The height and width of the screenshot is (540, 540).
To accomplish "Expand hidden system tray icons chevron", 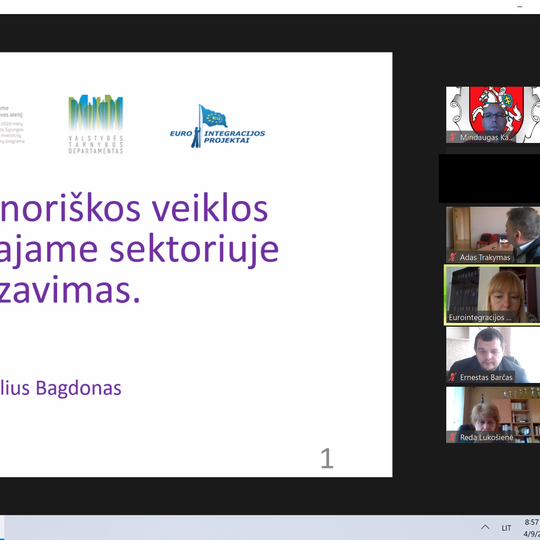I will pos(485,527).
